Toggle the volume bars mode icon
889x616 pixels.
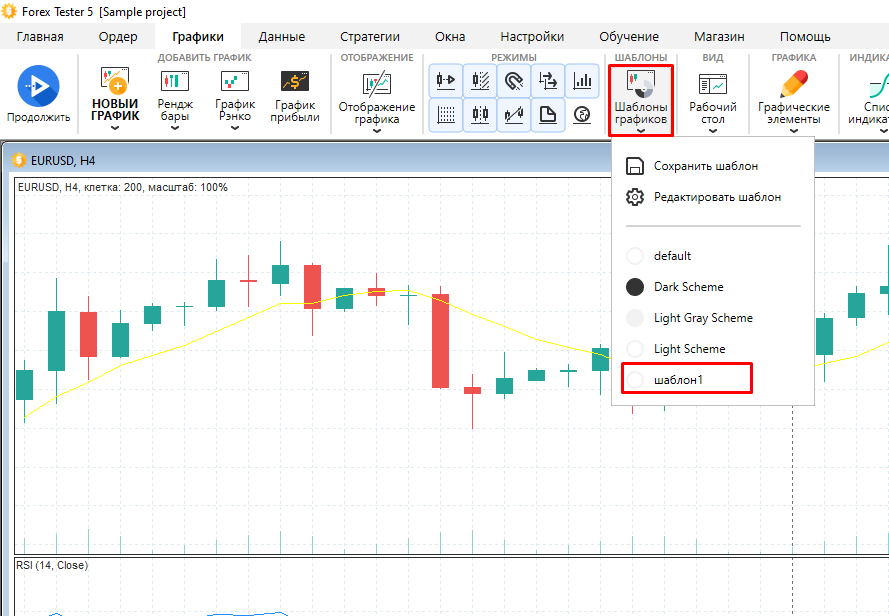(x=581, y=80)
